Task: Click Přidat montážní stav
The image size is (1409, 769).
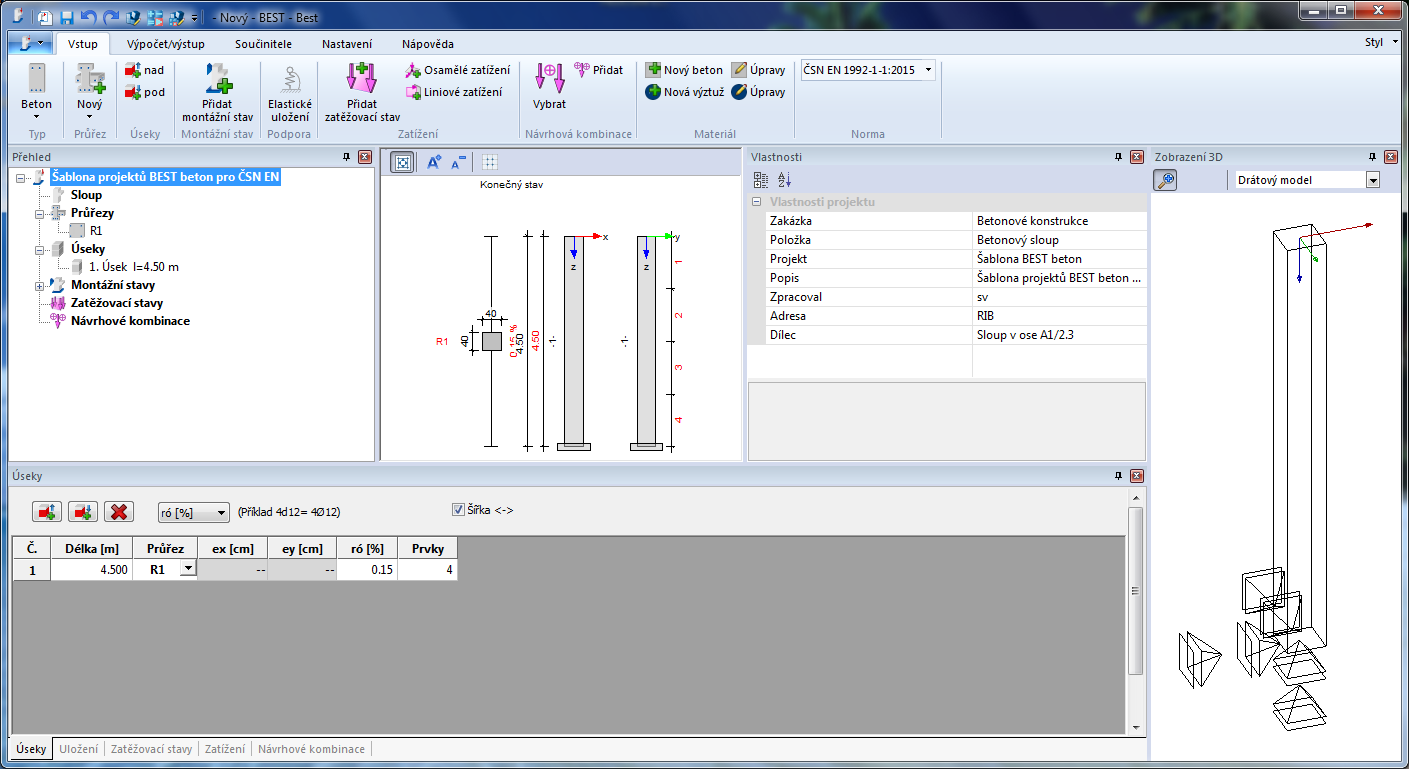Action: [x=217, y=92]
